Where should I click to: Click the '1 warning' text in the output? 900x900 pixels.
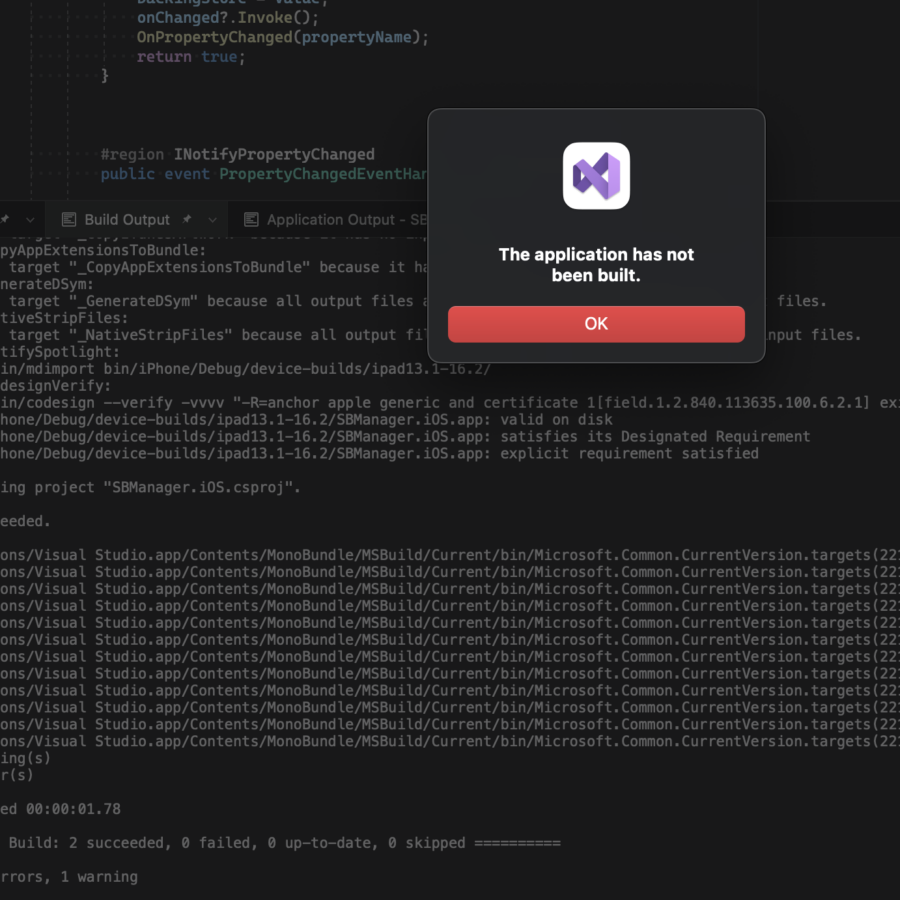coord(100,876)
